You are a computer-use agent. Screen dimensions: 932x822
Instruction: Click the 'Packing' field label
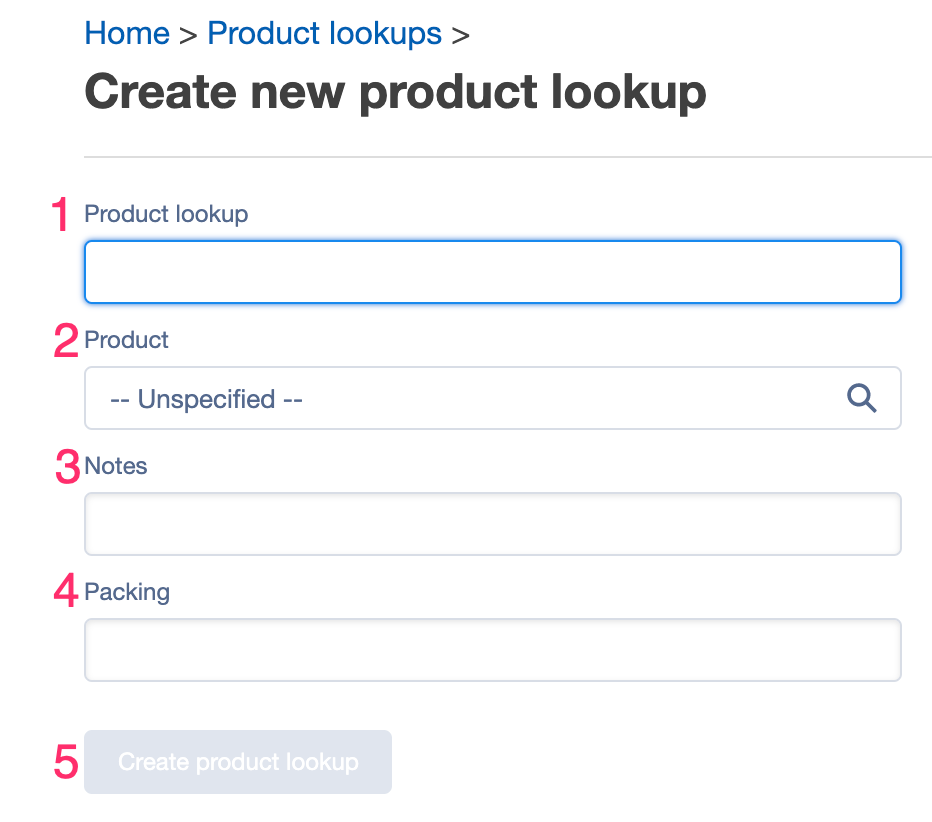click(x=127, y=592)
